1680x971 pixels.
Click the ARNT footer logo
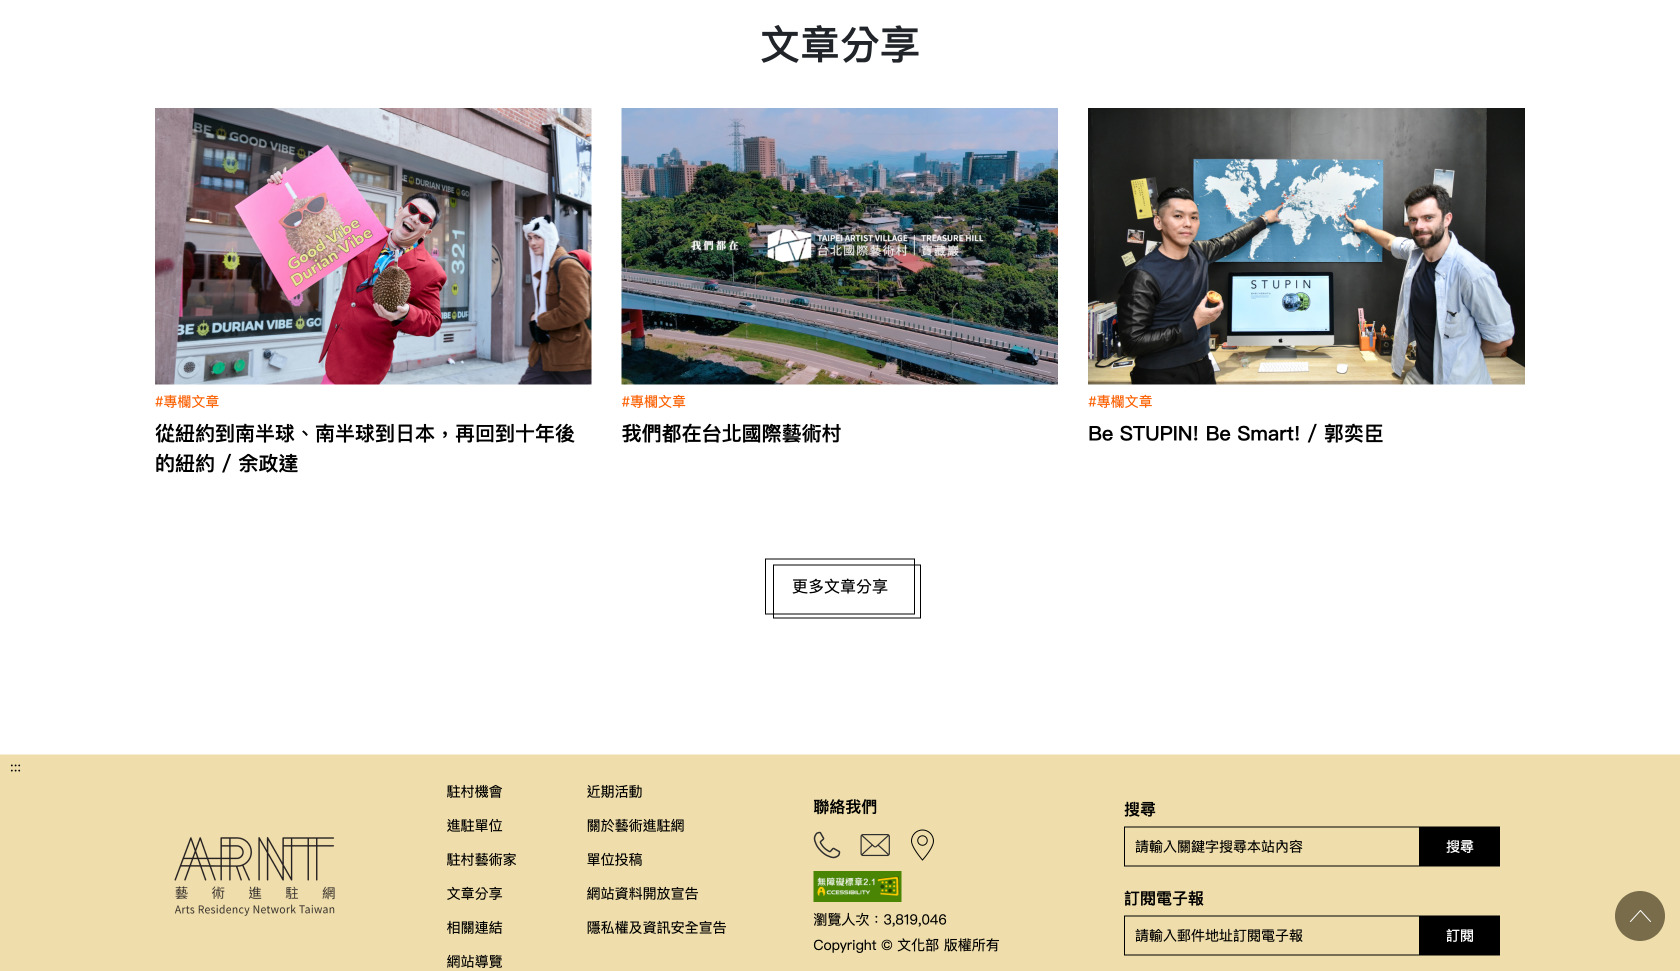(255, 875)
